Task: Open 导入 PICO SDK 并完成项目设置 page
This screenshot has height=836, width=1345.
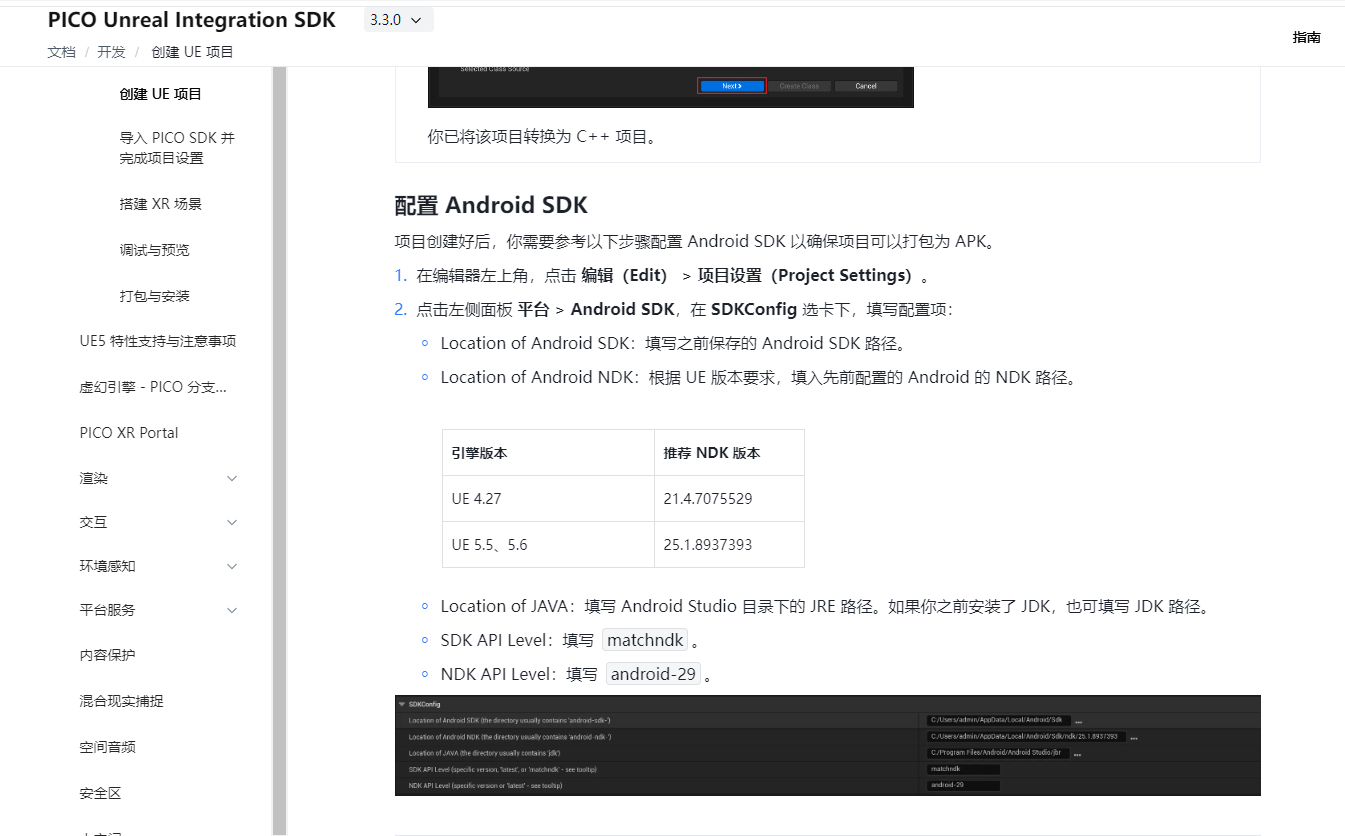Action: (x=177, y=148)
